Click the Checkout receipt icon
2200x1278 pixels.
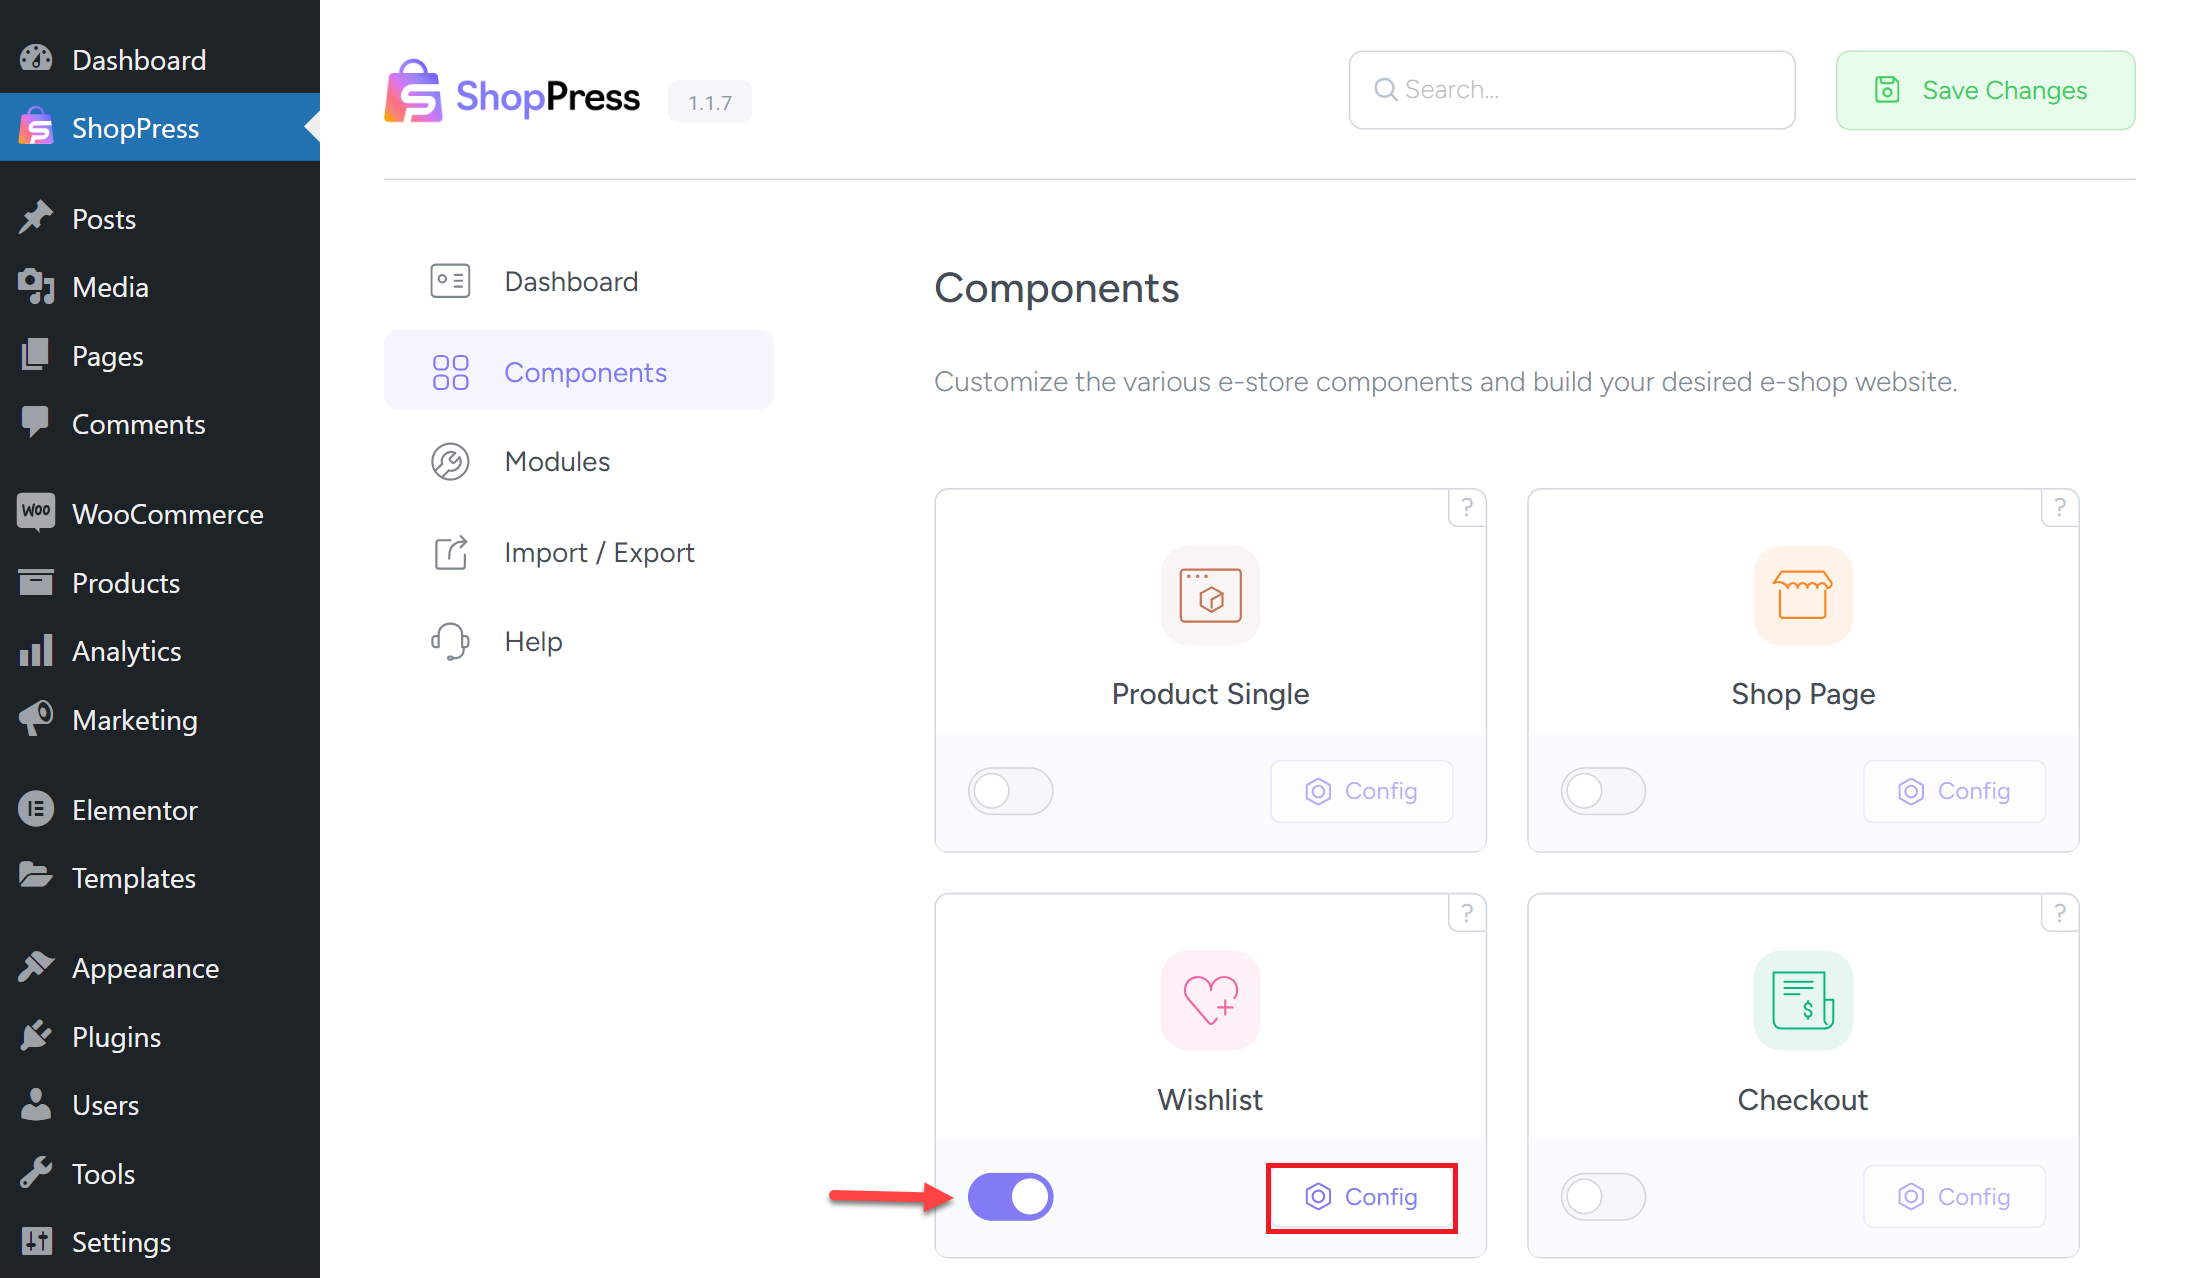point(1802,1001)
